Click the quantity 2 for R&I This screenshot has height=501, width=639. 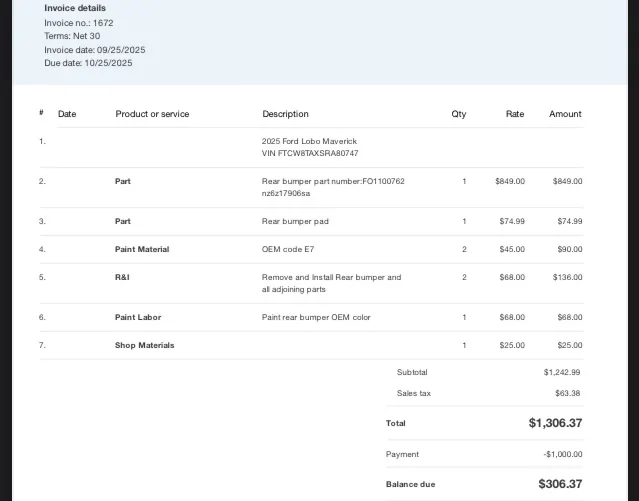pos(464,277)
